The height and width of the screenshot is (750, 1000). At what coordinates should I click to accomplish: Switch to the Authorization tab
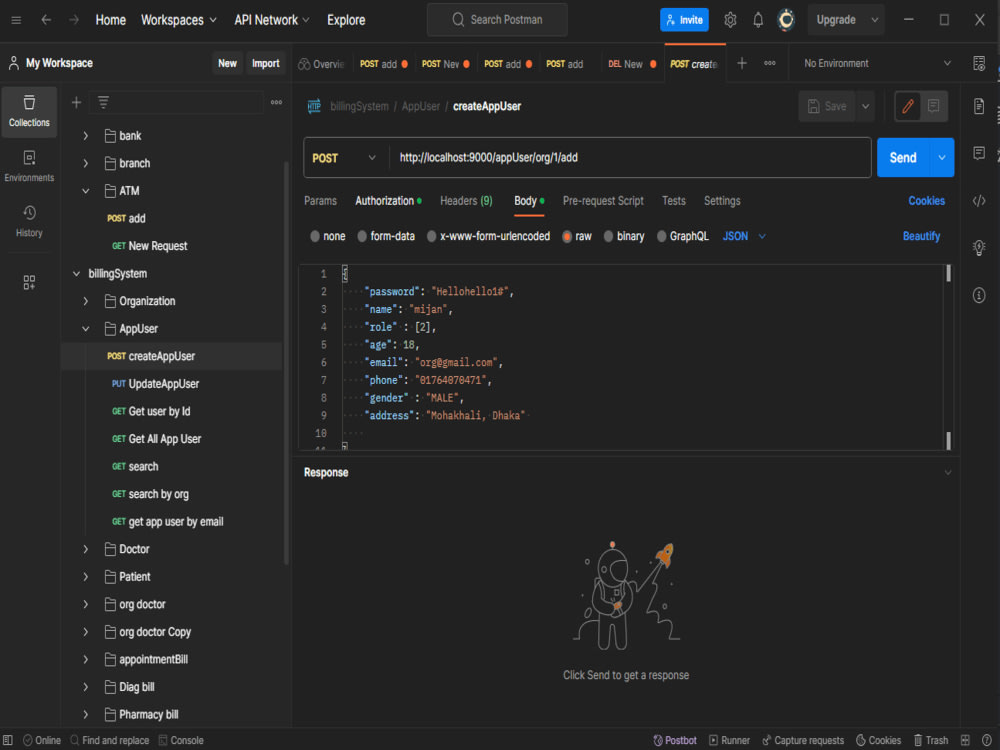click(x=388, y=201)
